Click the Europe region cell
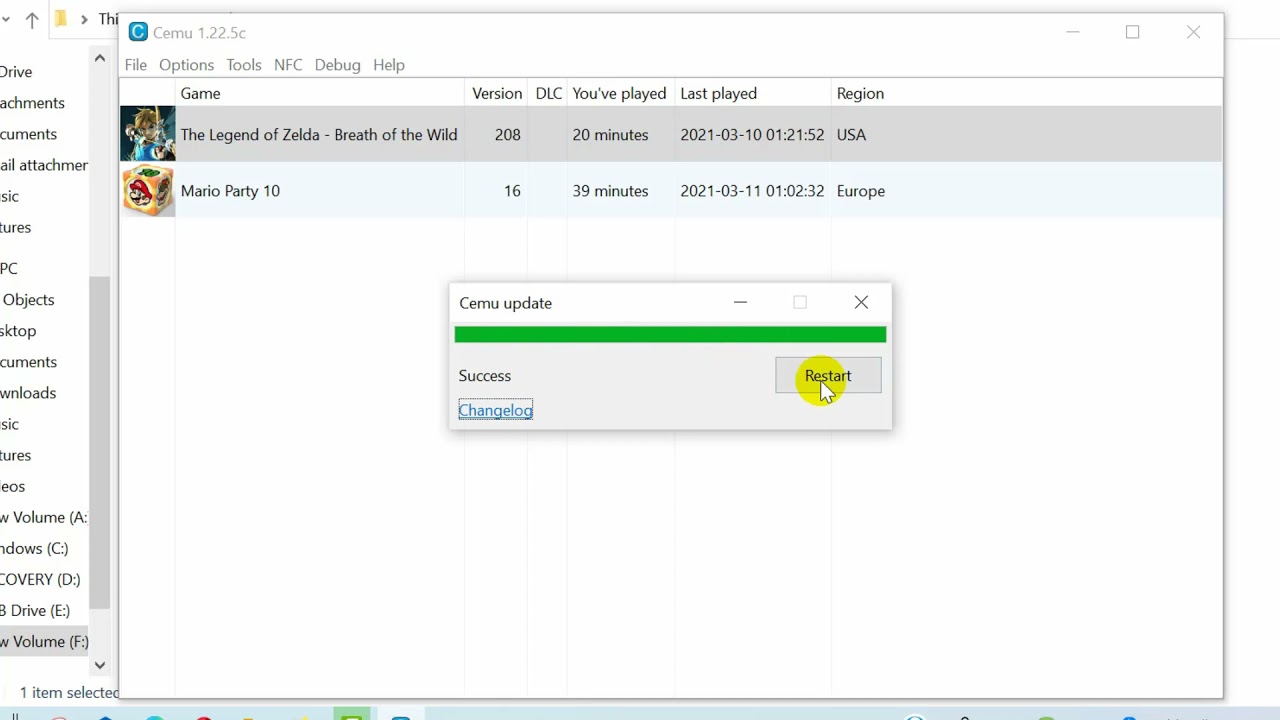The width and height of the screenshot is (1280, 720). click(x=861, y=191)
